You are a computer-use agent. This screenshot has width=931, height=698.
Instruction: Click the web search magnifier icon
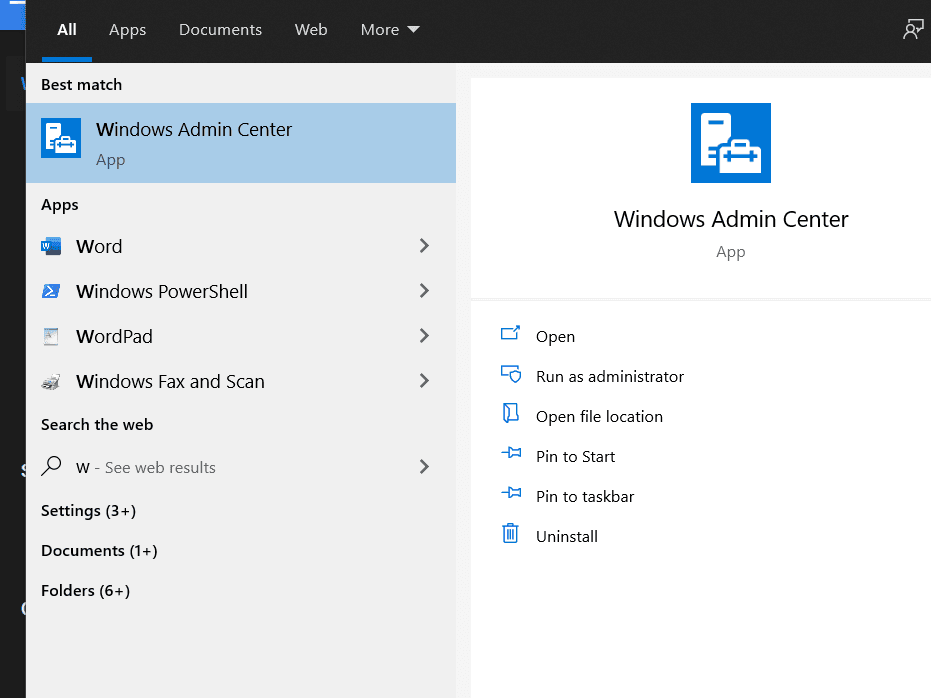pyautogui.click(x=51, y=466)
